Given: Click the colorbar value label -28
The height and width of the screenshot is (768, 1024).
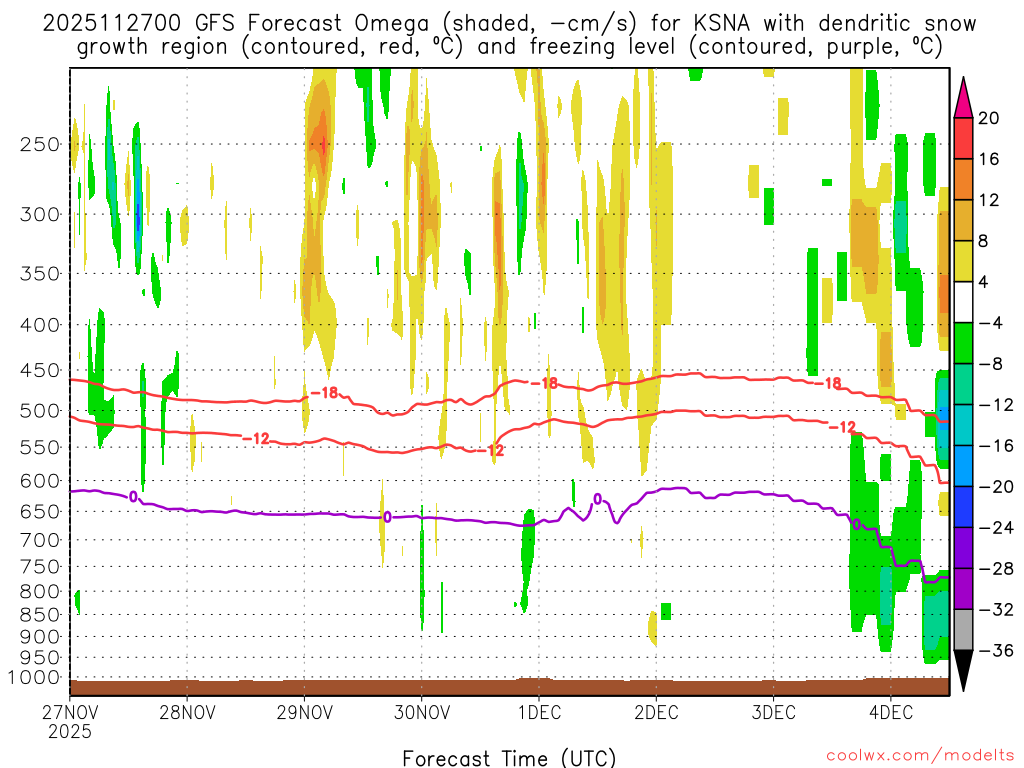Looking at the screenshot, I should (996, 568).
